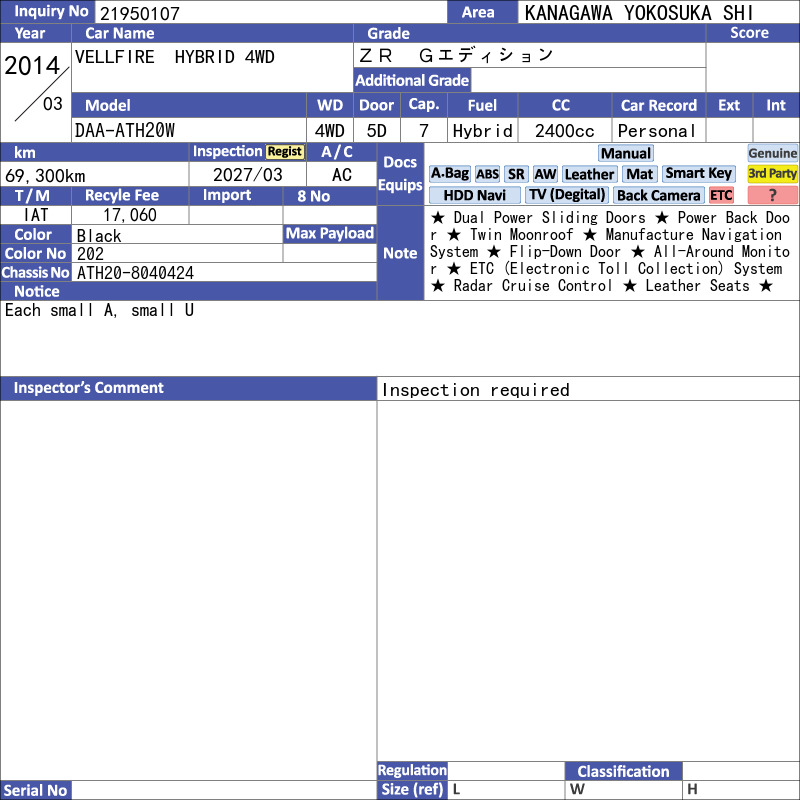
Task: Click engine size 2400cc
Action: [x=564, y=131]
